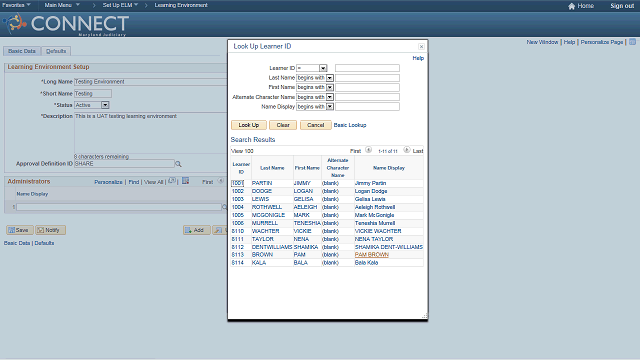Select learner PAM BROWN in results
Screen dimensions: 640x360
(371, 255)
